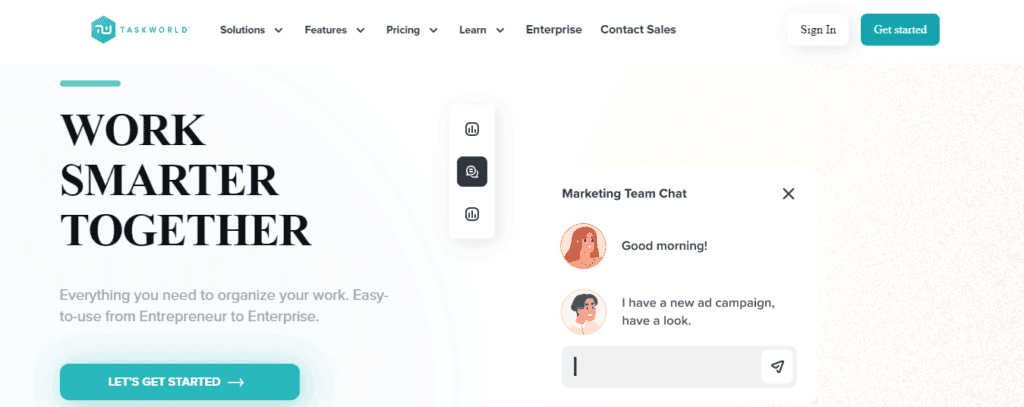Click the Marketing Team Chat title
Screen dimensions: 1024x407
(624, 194)
